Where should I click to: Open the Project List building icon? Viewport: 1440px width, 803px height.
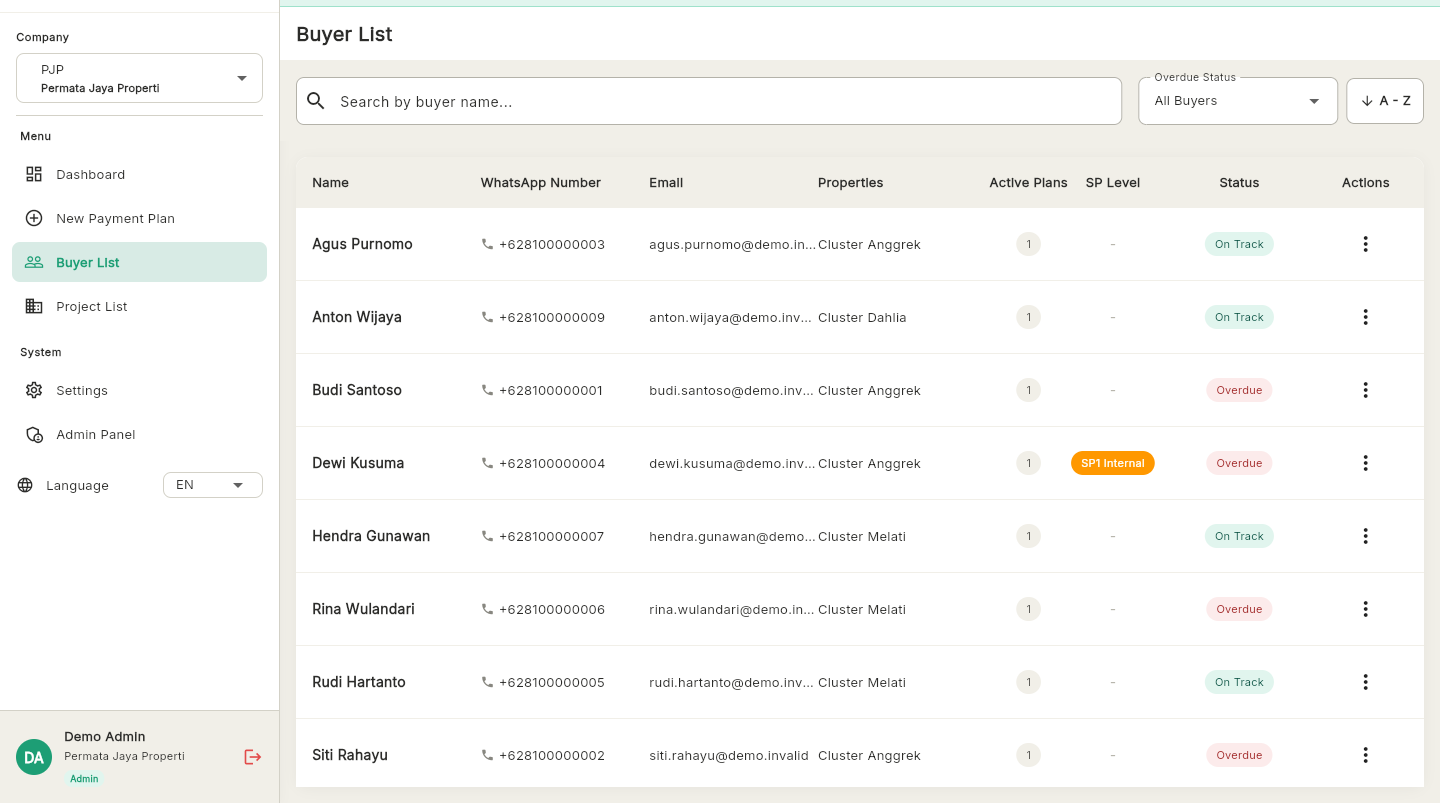(33, 306)
